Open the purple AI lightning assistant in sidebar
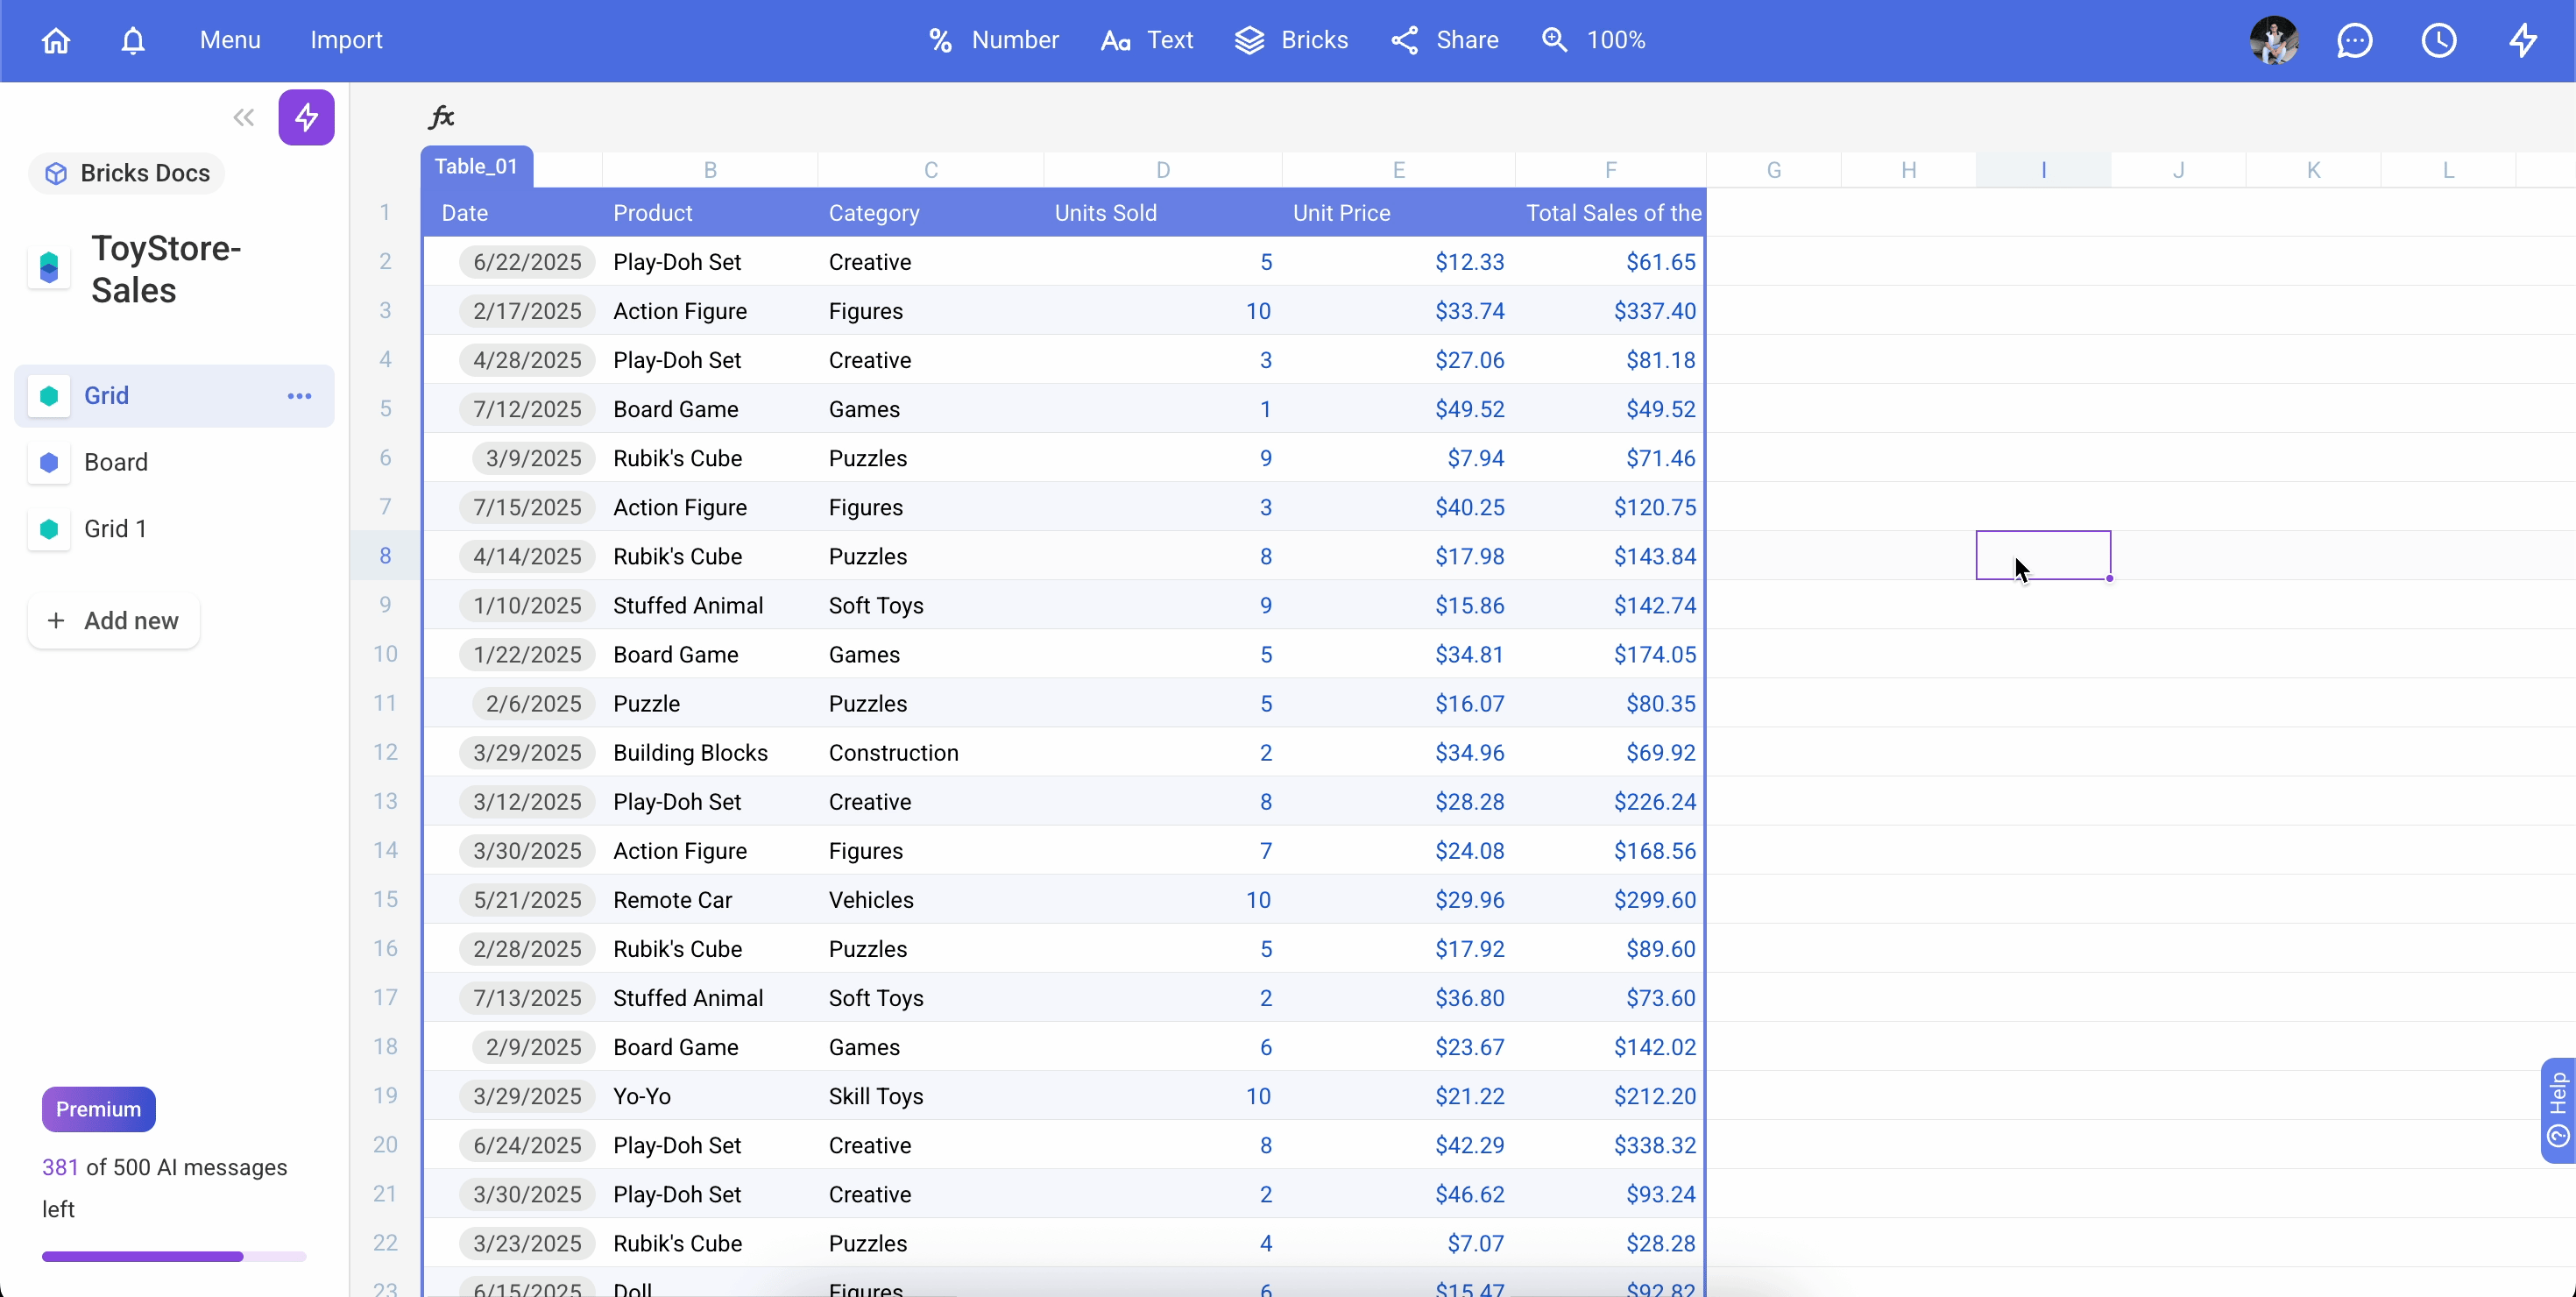 click(x=306, y=117)
